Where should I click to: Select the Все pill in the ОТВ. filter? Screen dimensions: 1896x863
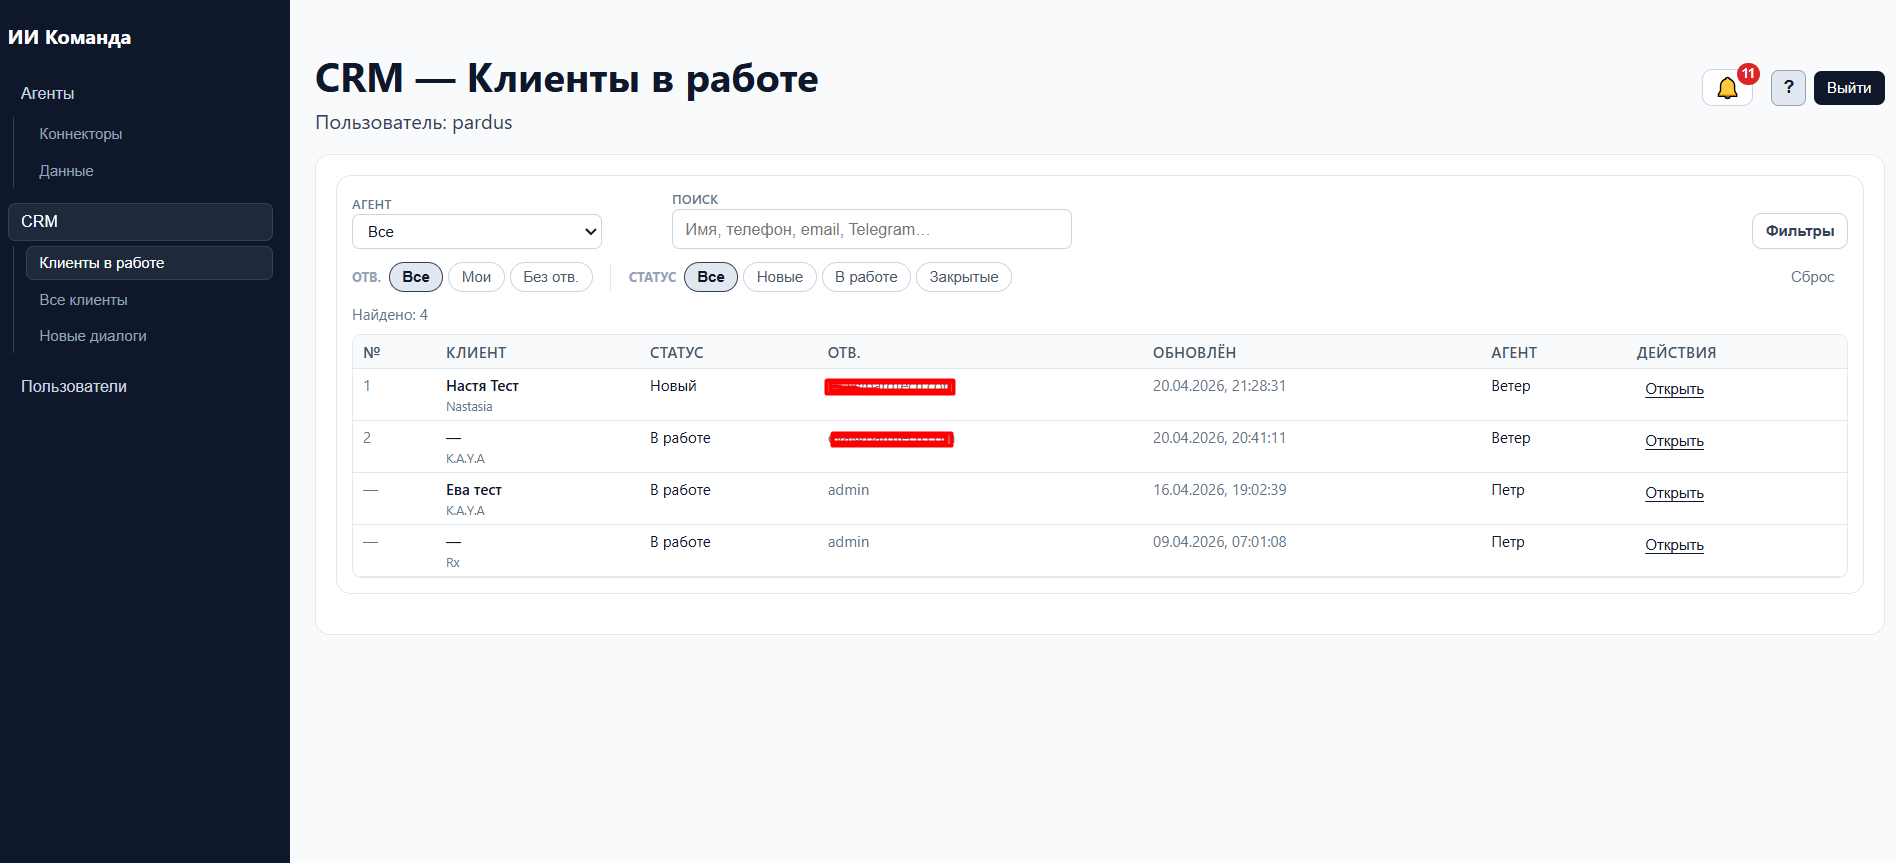pos(416,277)
